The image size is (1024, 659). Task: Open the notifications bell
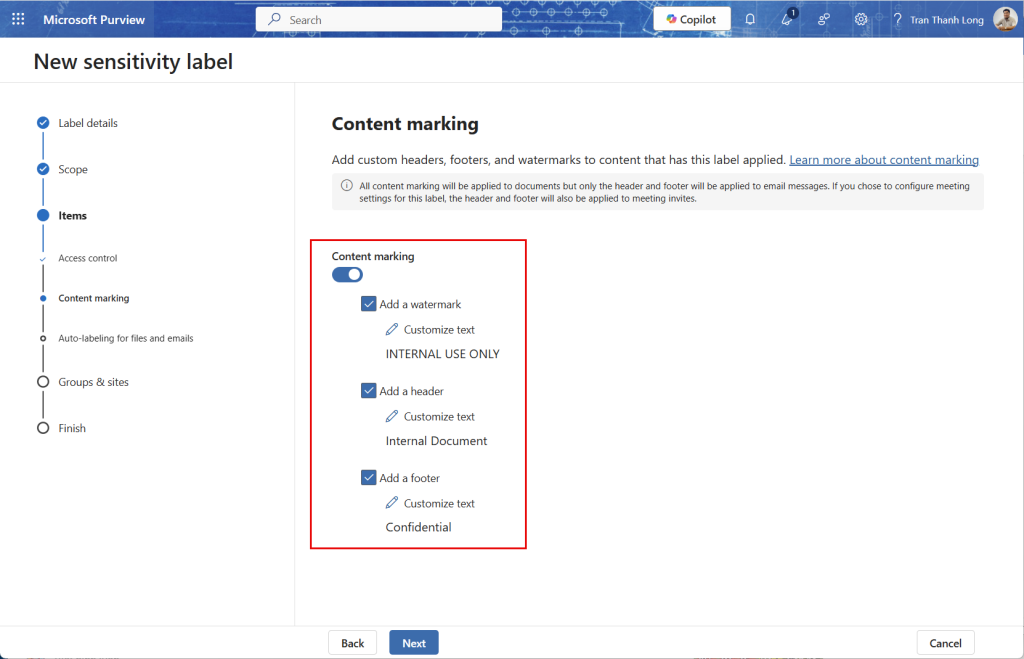[750, 19]
